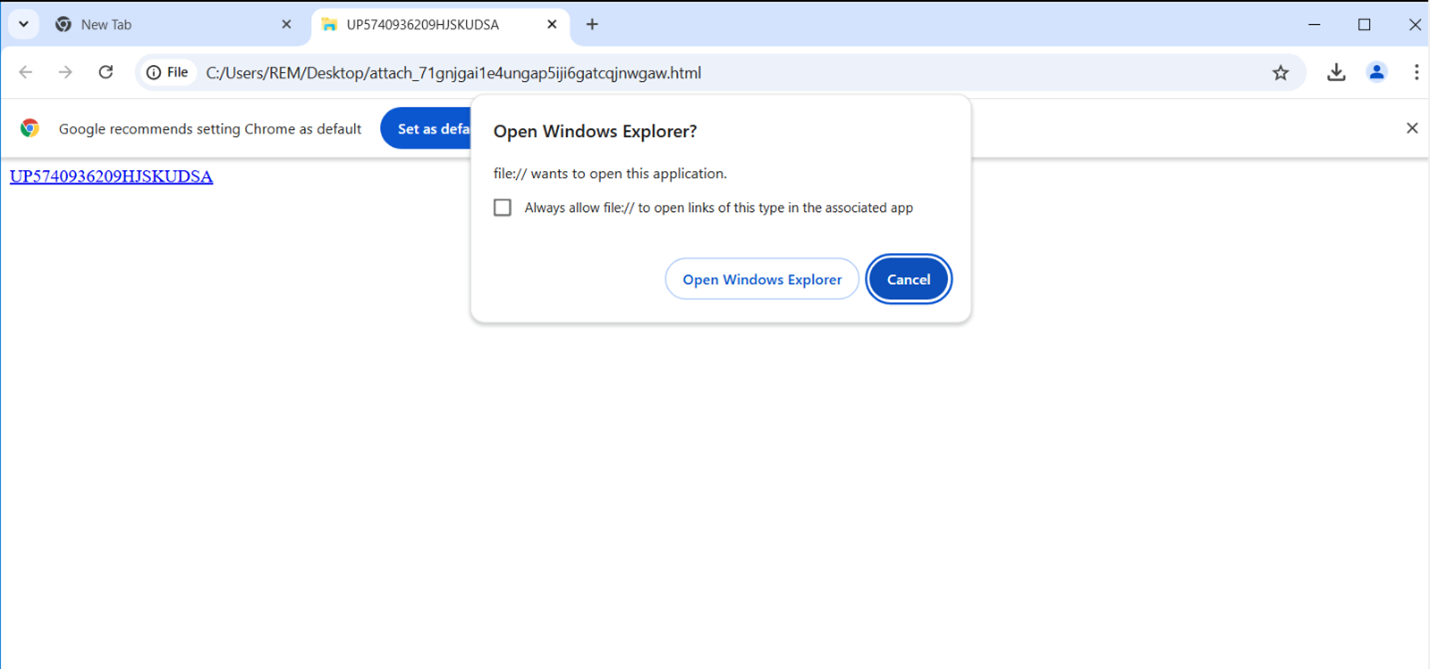Close the New Tab tab
Image resolution: width=1430 pixels, height=669 pixels.
pyautogui.click(x=286, y=24)
